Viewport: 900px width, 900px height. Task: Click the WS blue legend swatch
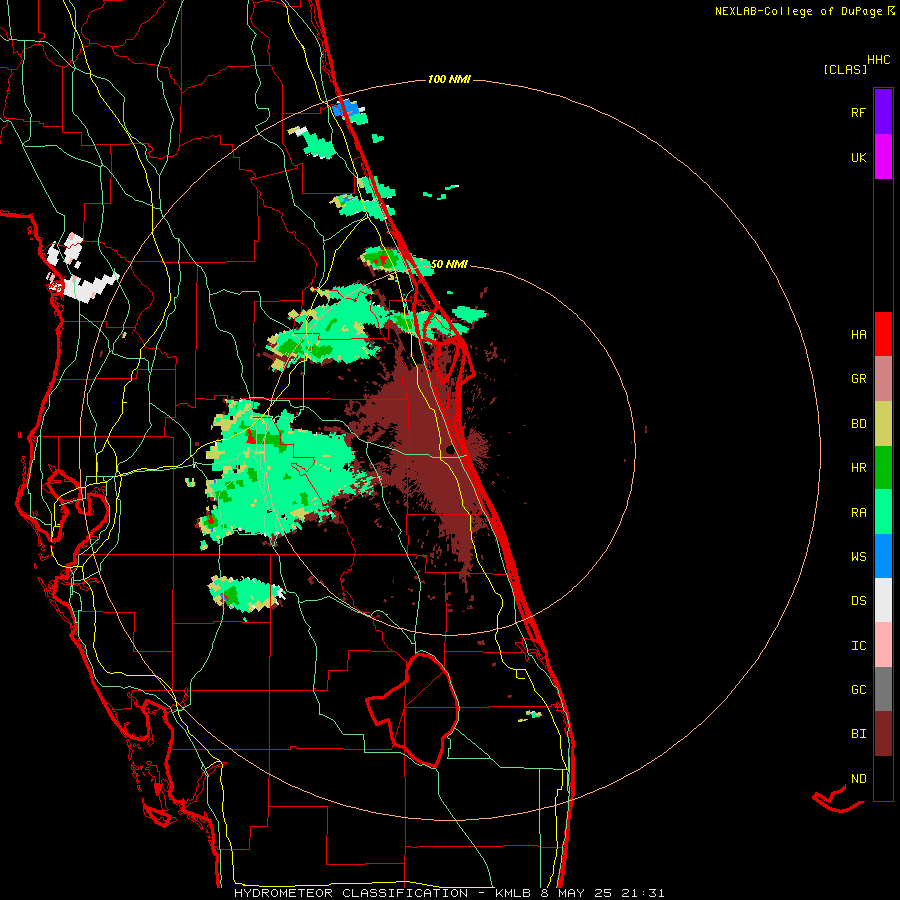tap(883, 556)
